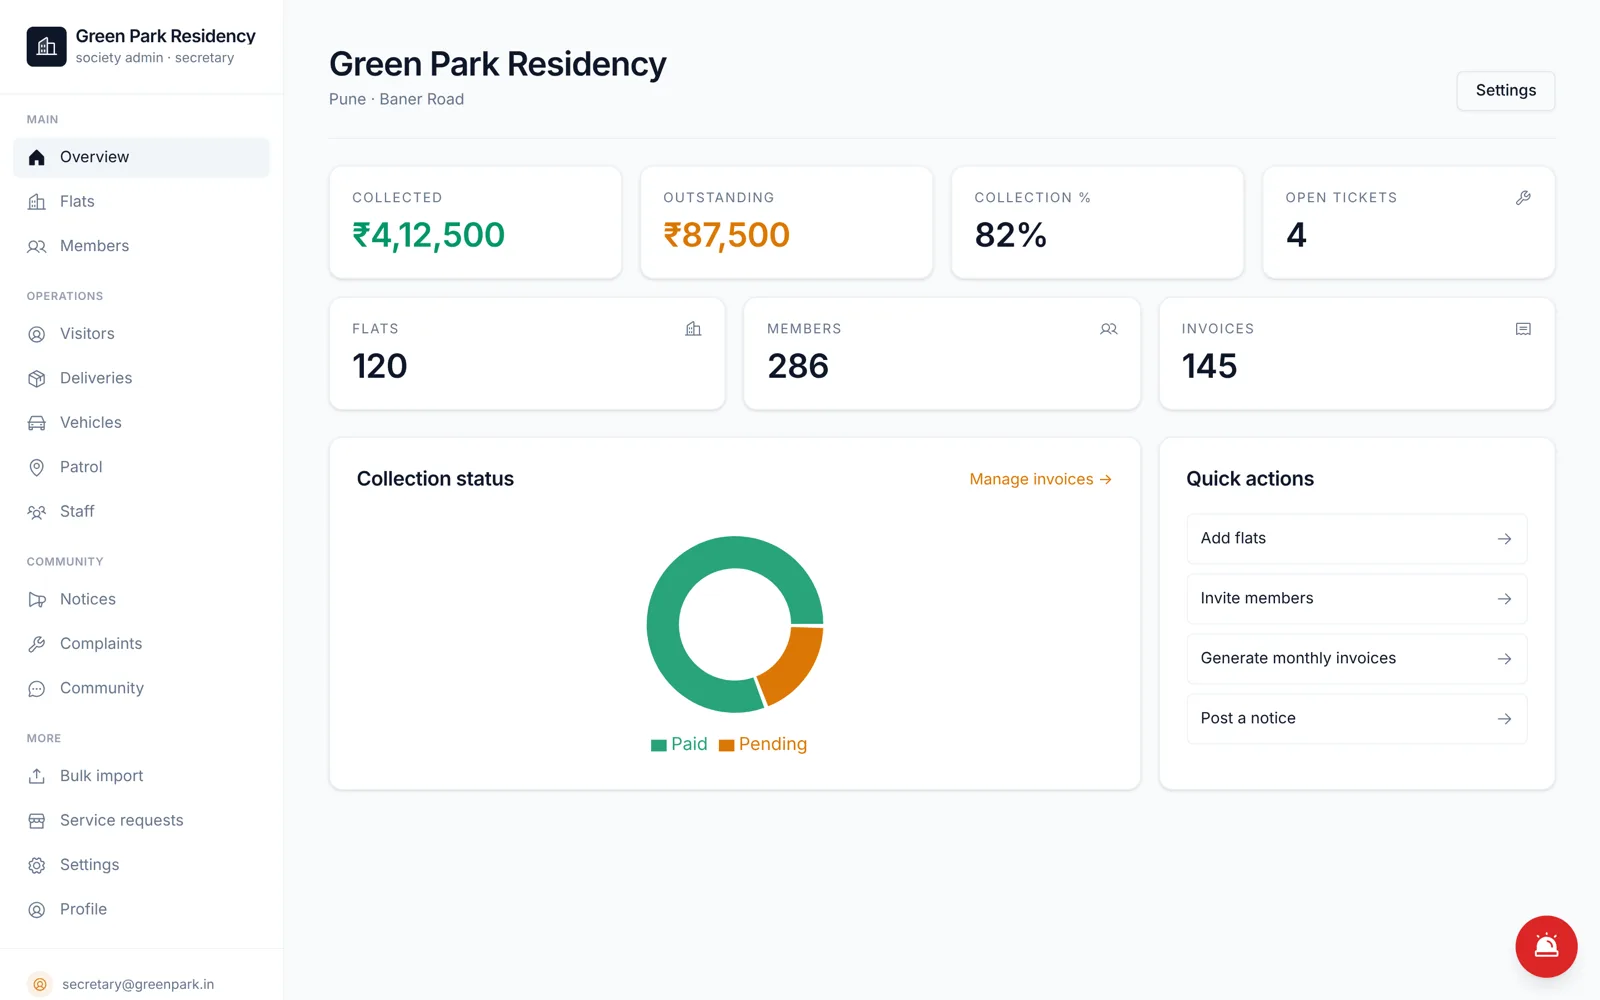The width and height of the screenshot is (1600, 1000).
Task: Click the Service requests store icon
Action: (37, 821)
